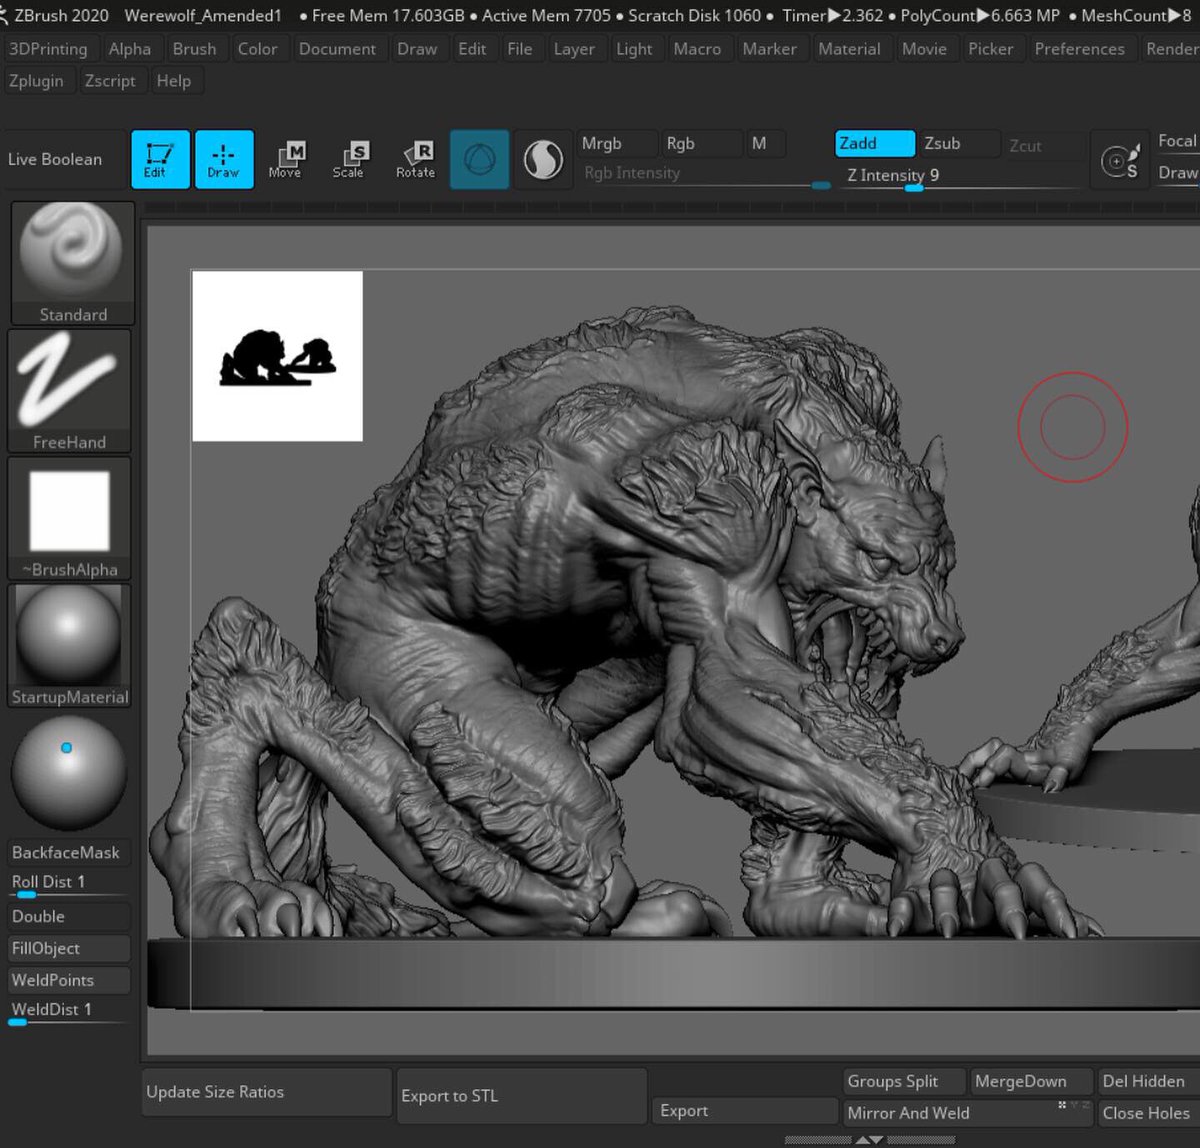Toggle Zsub mode
The image size is (1200, 1148).
(960, 144)
